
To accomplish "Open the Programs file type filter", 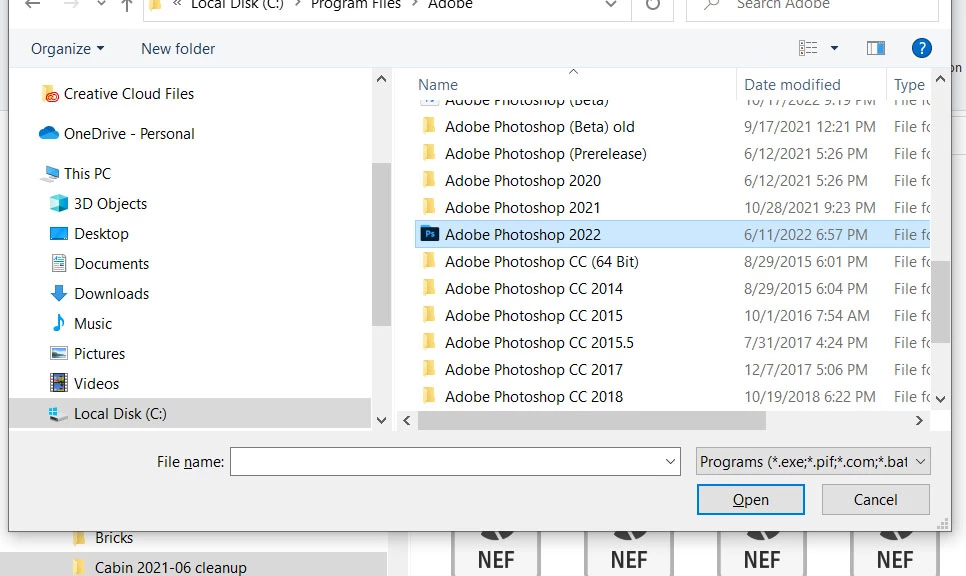I will coord(813,461).
